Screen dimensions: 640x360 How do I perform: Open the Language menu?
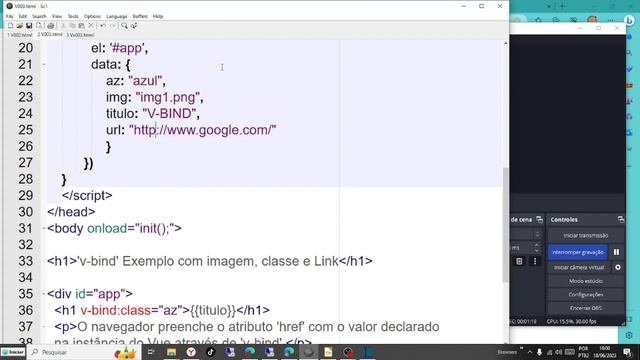[117, 16]
